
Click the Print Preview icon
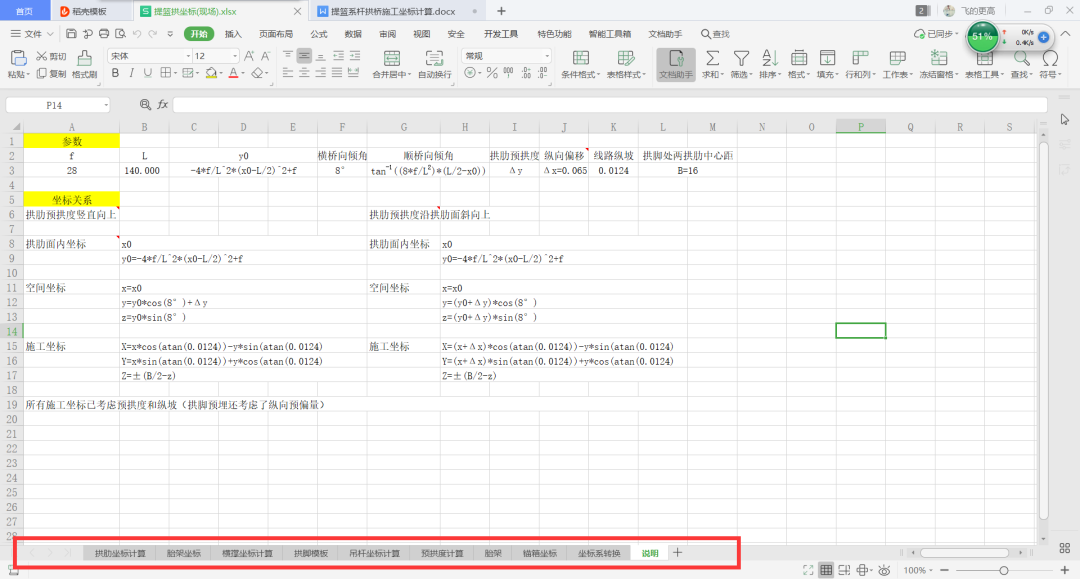(x=121, y=34)
